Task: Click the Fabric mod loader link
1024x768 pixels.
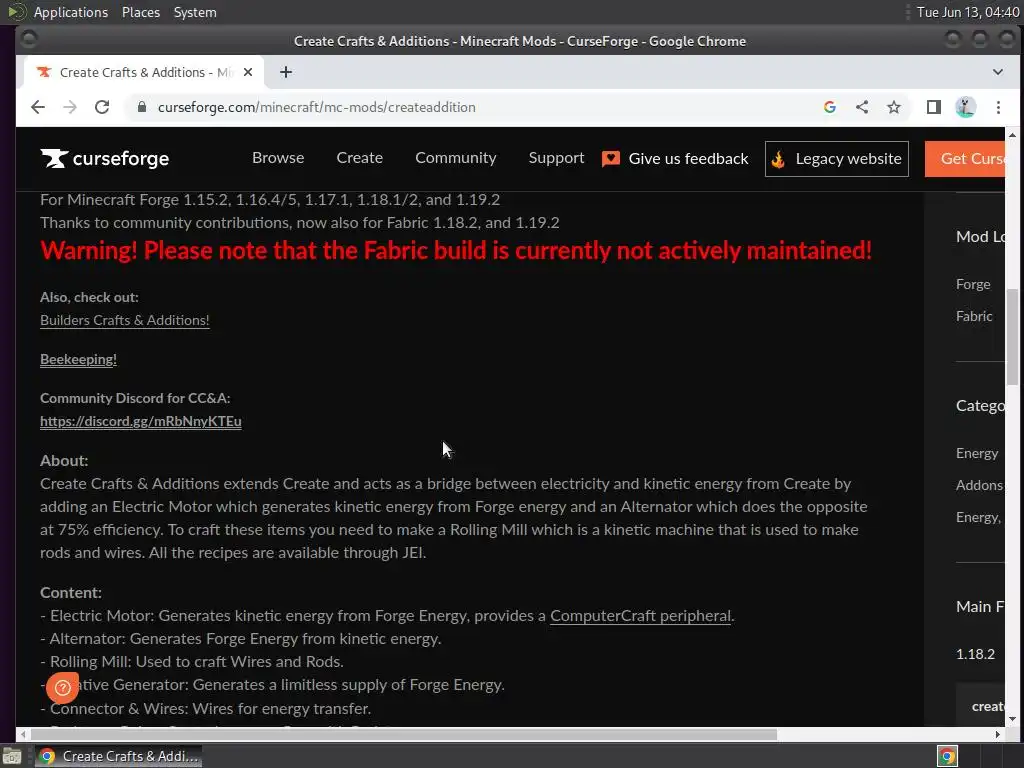Action: point(974,317)
